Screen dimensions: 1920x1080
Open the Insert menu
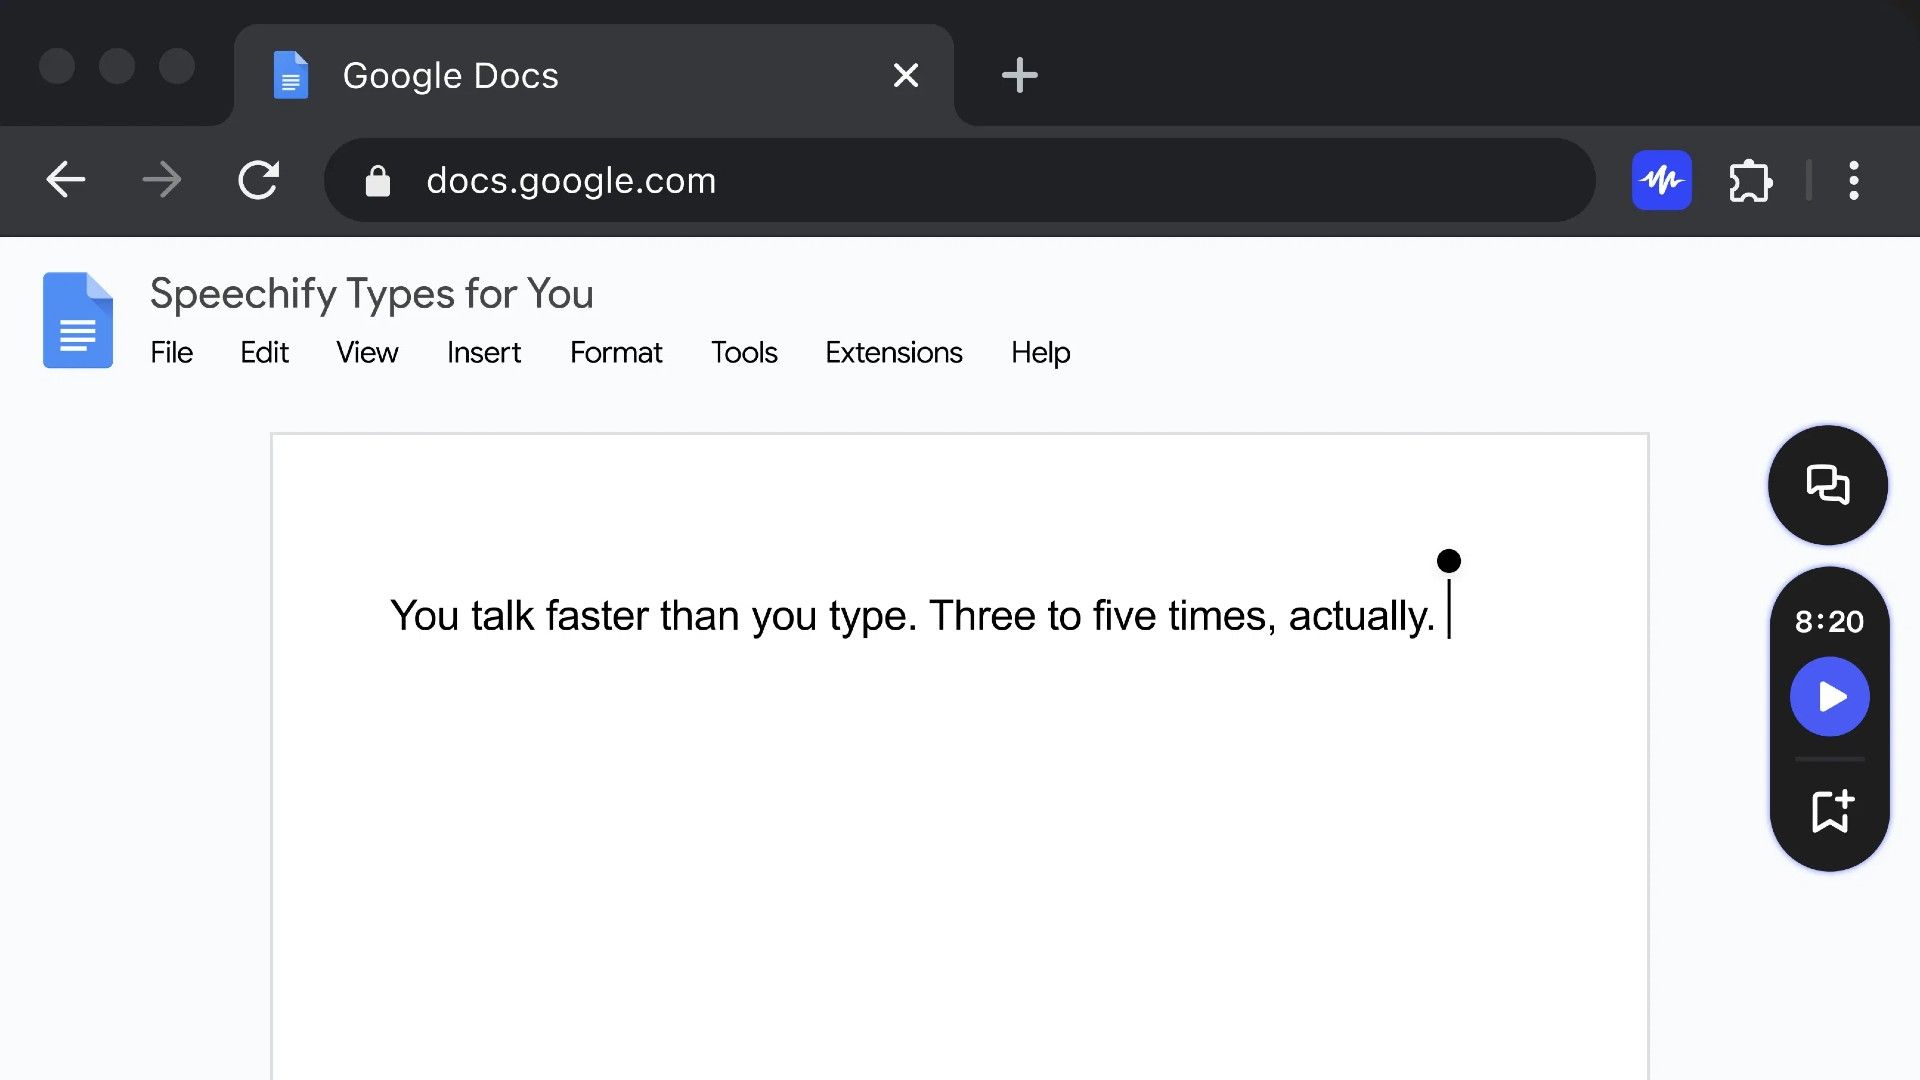[x=484, y=352]
